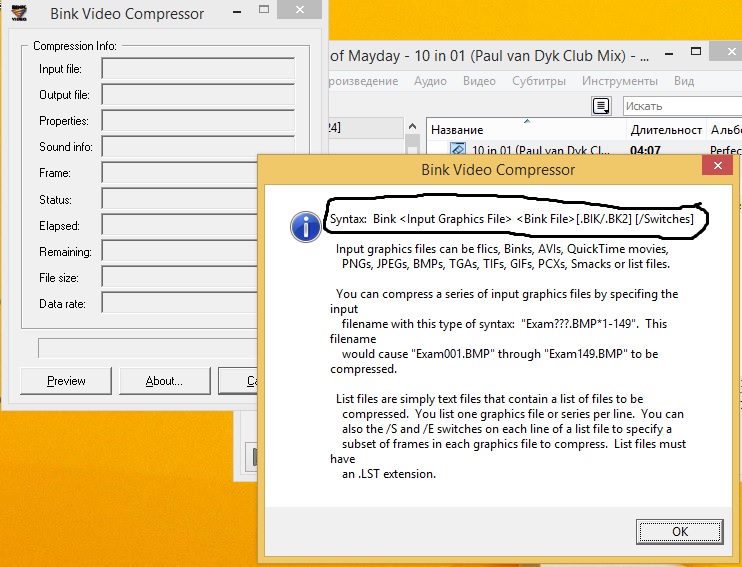
Task: Click the Remaining field
Action: click(179, 252)
